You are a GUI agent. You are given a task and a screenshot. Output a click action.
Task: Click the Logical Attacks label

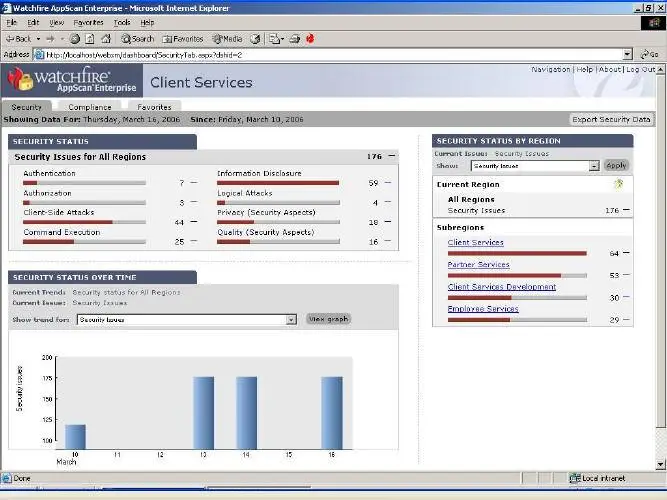tap(245, 193)
